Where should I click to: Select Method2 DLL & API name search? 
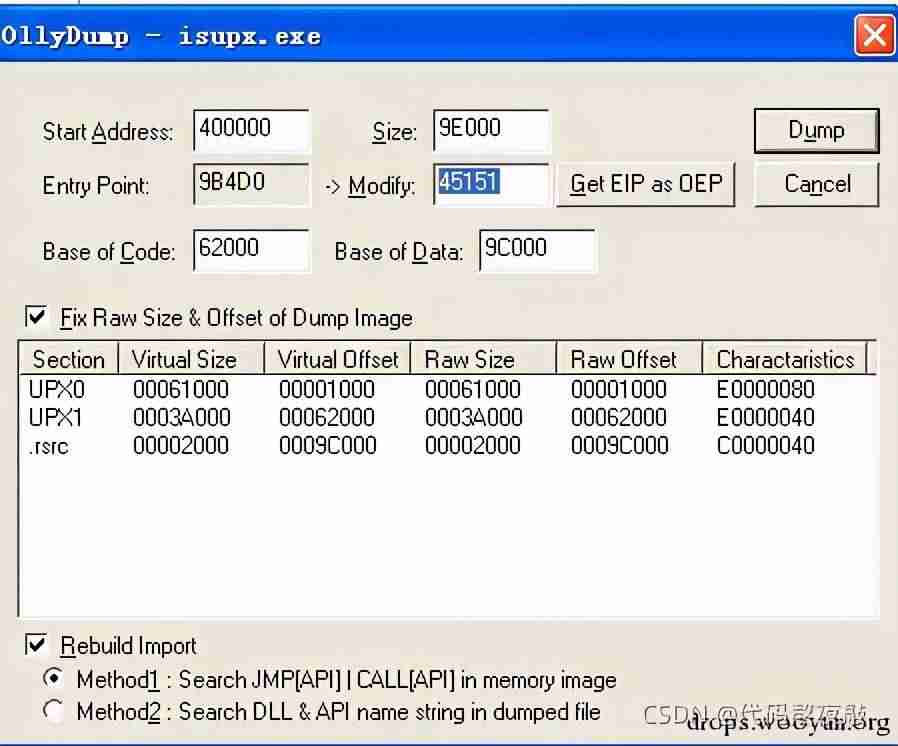pyautogui.click(x=54, y=711)
